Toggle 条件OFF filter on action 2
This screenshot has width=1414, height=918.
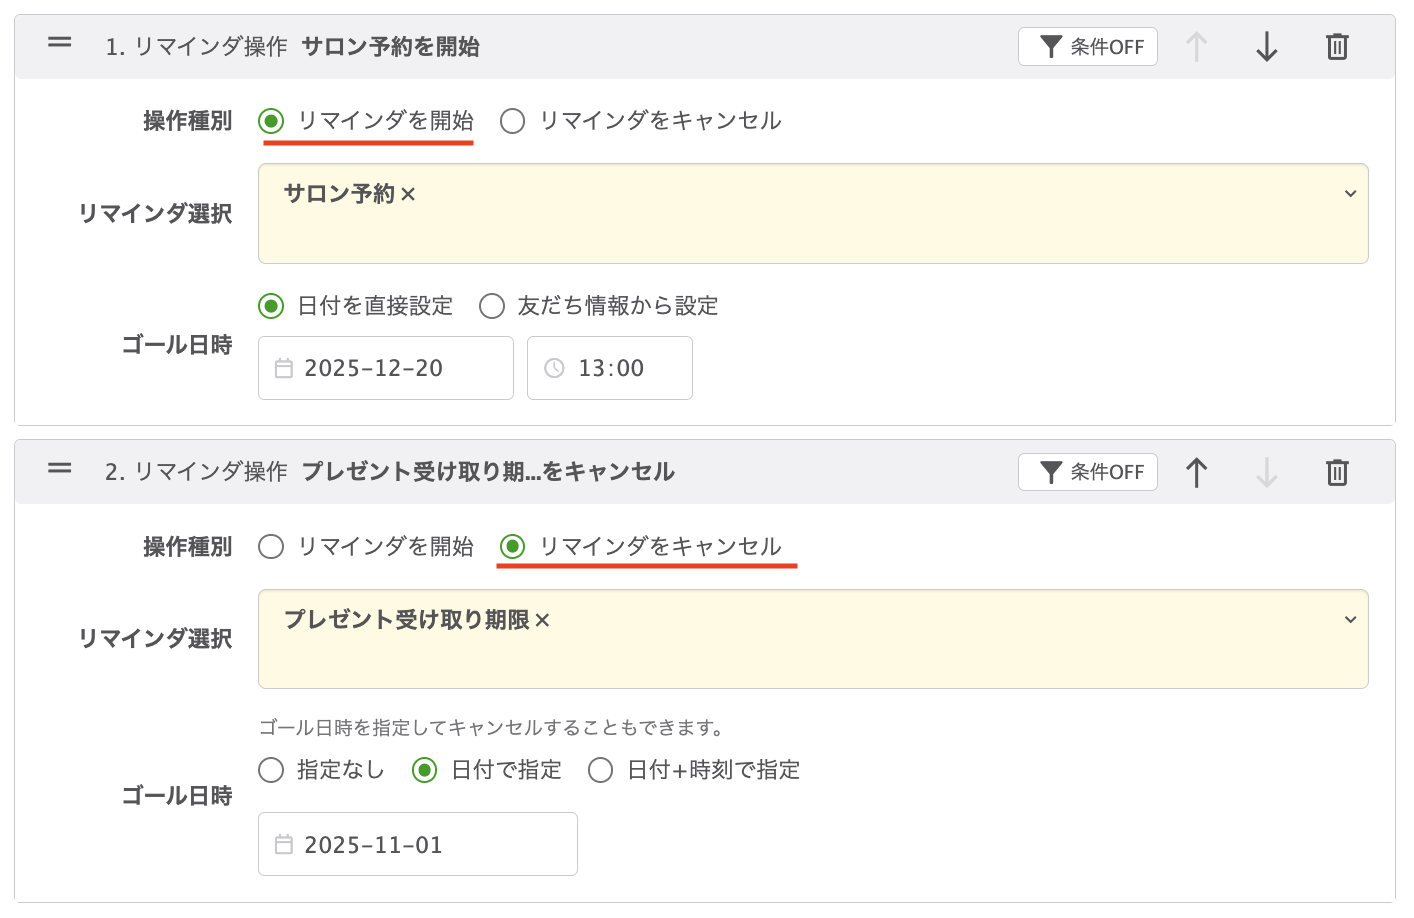click(x=1087, y=472)
